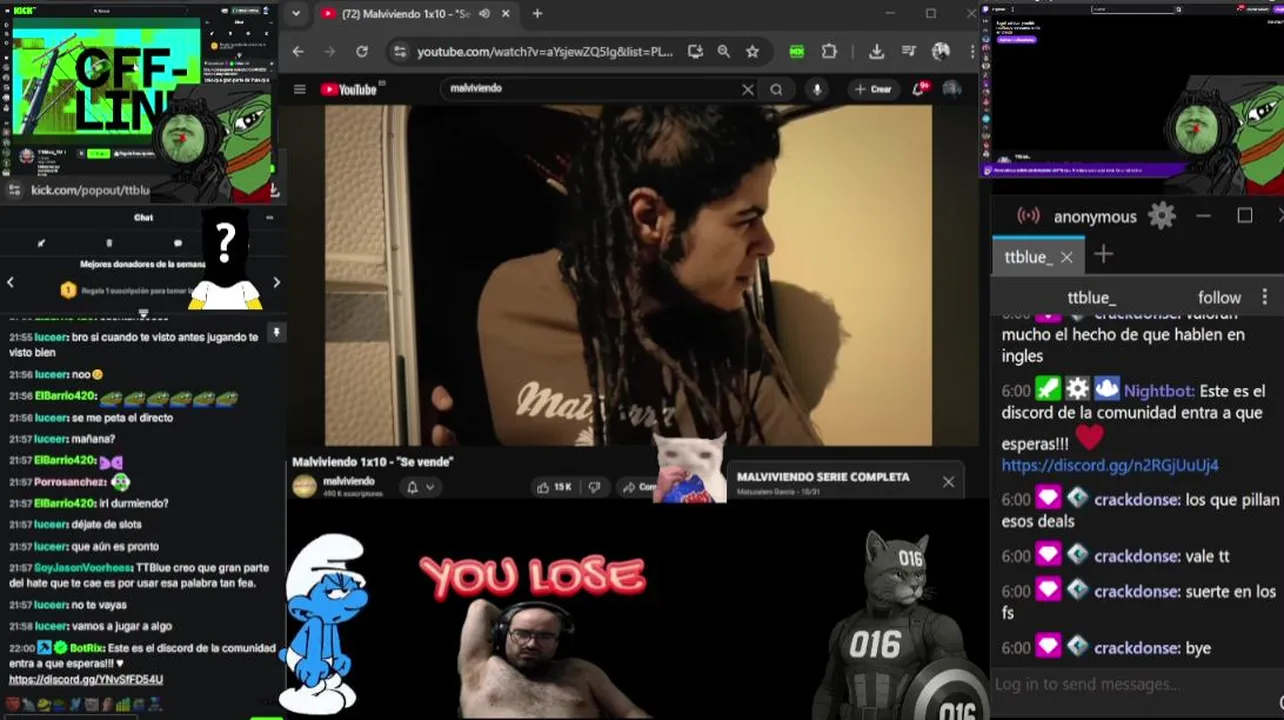Open discord.gg/n2RGjUuUj4 link from Nightbot
Screen dimensions: 1284x720
pos(1110,465)
